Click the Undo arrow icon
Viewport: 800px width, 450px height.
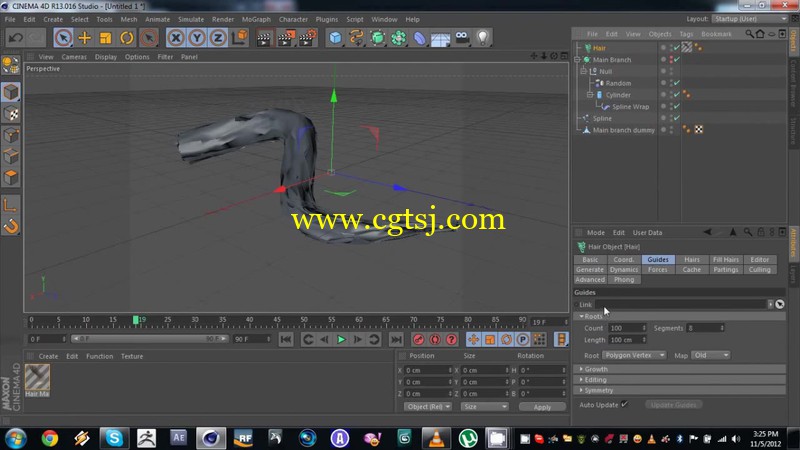coord(16,38)
